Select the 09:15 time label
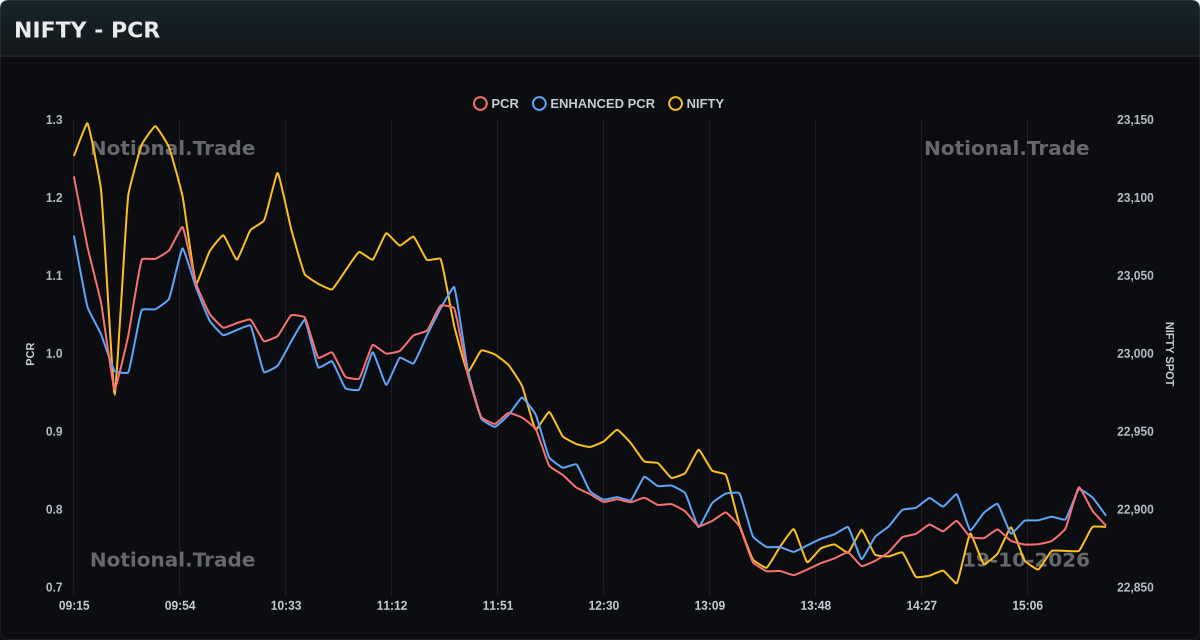1200x640 pixels. tap(74, 606)
